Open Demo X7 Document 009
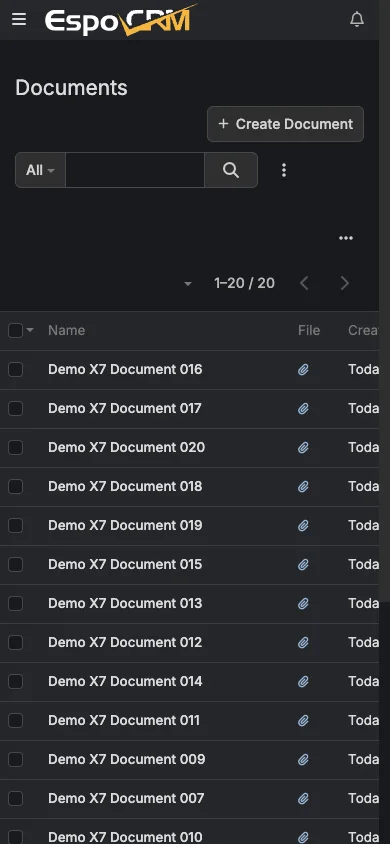The width and height of the screenshot is (390, 844). tap(126, 759)
